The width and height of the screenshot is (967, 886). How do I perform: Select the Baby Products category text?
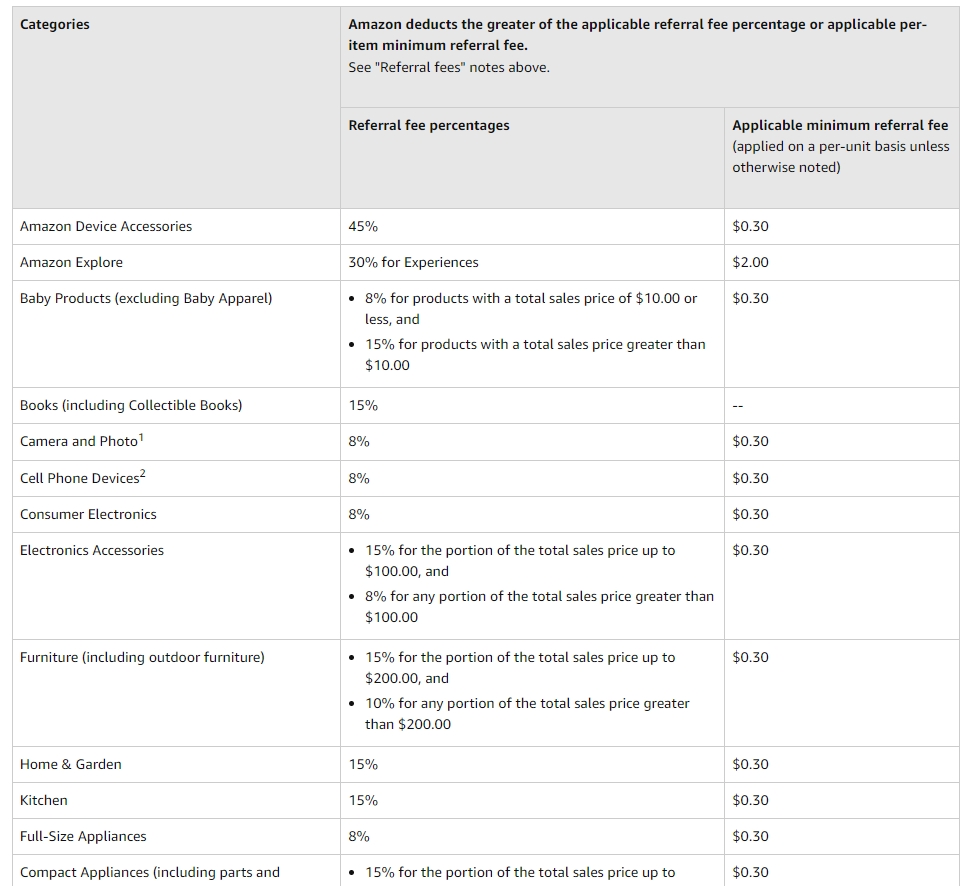click(146, 298)
